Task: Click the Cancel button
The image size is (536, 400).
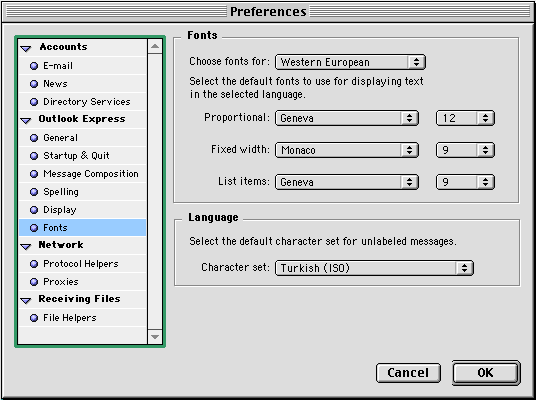Action: click(408, 373)
